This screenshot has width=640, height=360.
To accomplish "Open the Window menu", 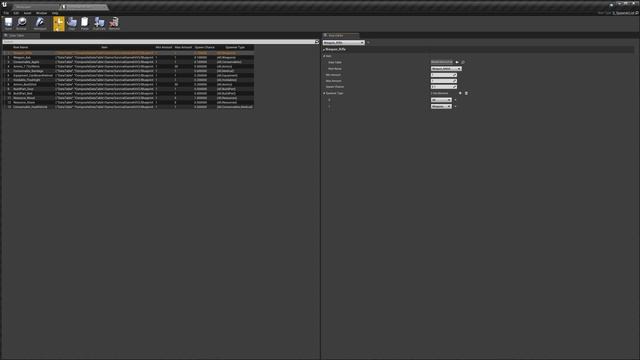I will click(x=41, y=13).
